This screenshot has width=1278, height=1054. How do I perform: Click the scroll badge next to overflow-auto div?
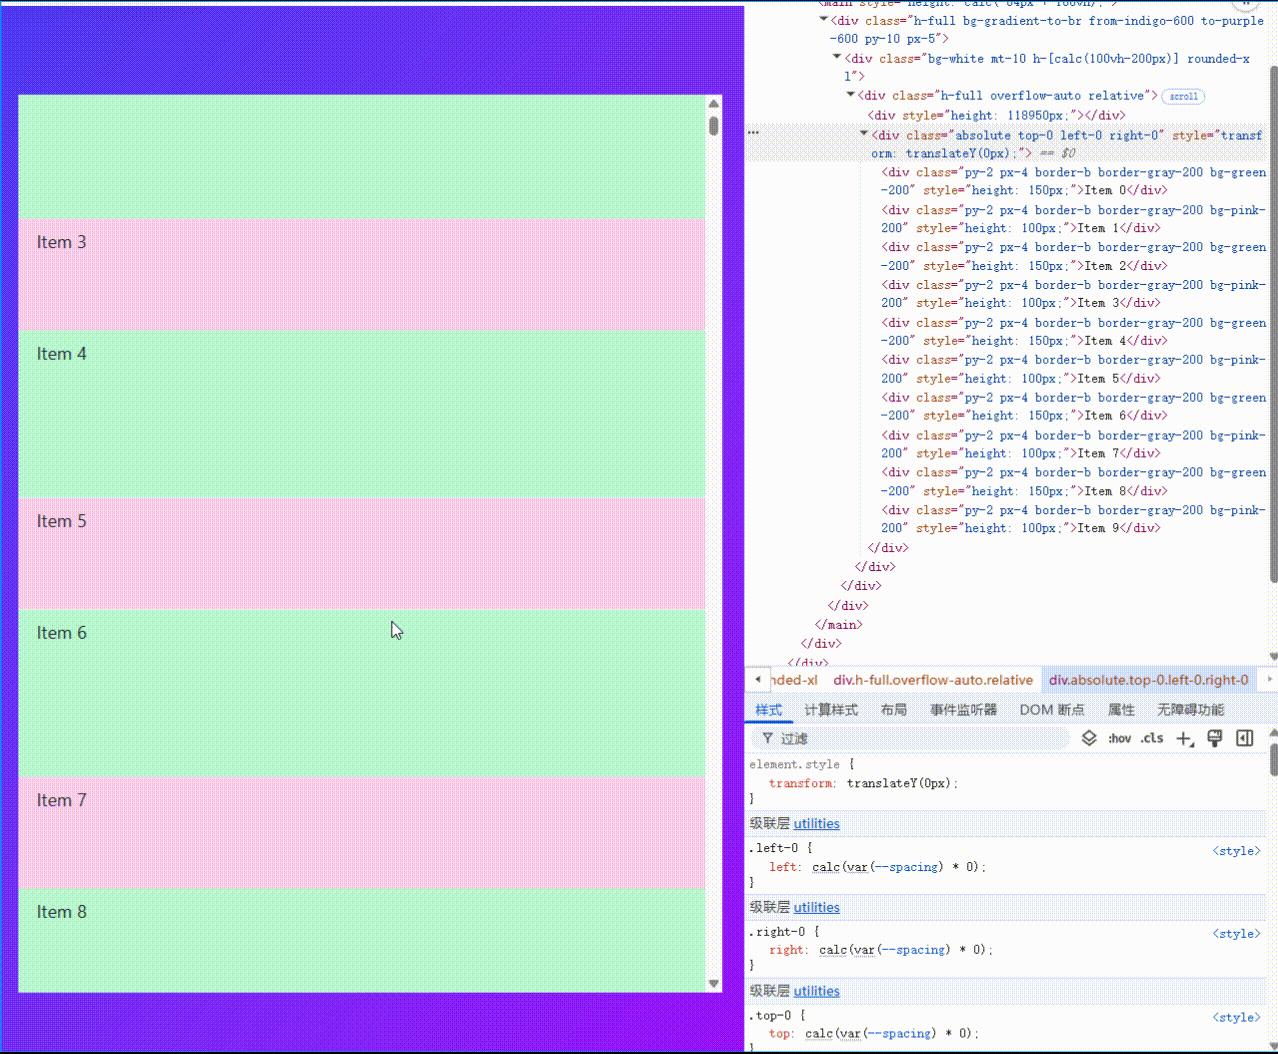[x=1183, y=96]
